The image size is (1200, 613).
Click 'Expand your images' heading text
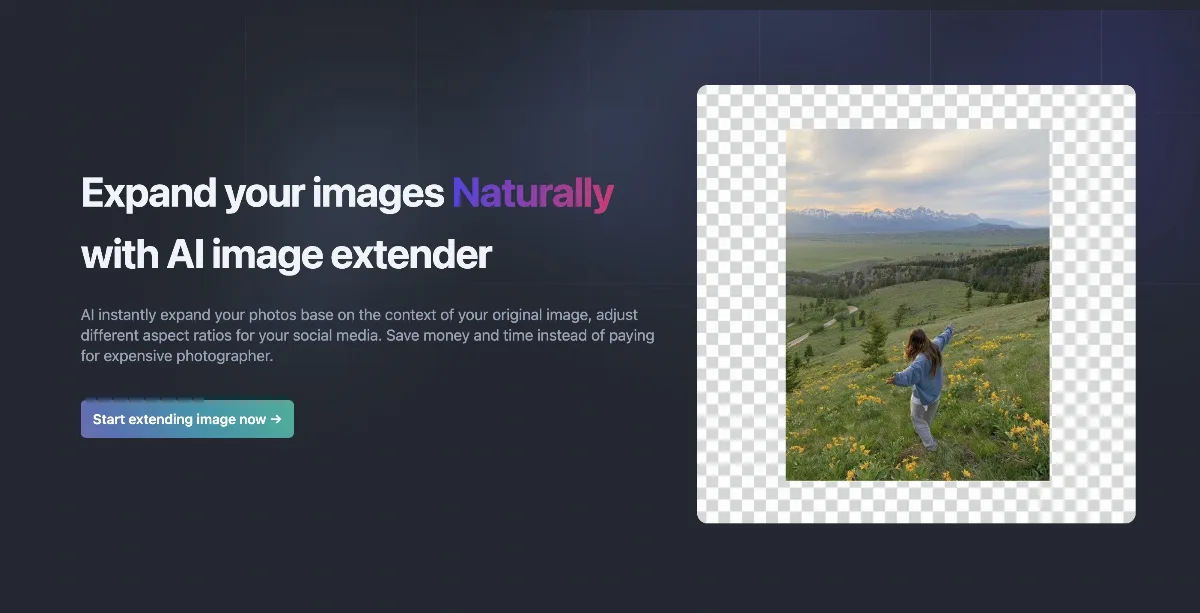point(262,193)
